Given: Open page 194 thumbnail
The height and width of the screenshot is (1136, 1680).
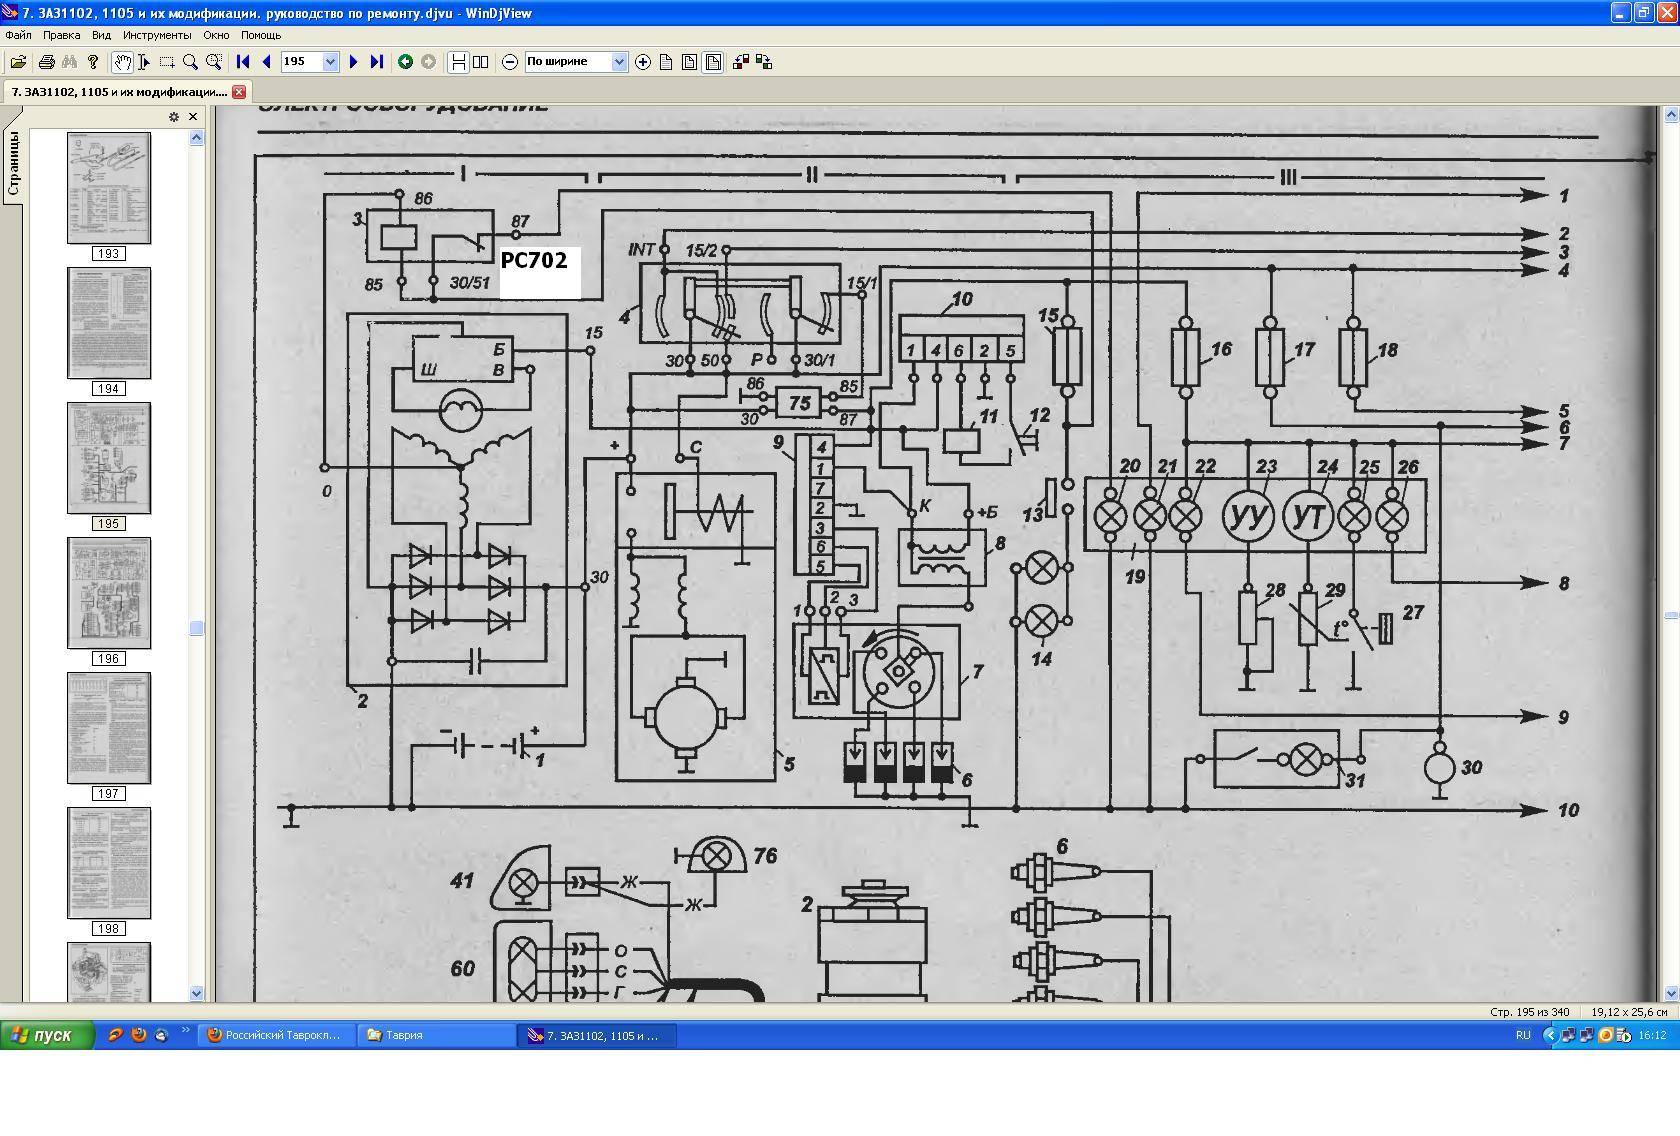Looking at the screenshot, I should point(109,323).
